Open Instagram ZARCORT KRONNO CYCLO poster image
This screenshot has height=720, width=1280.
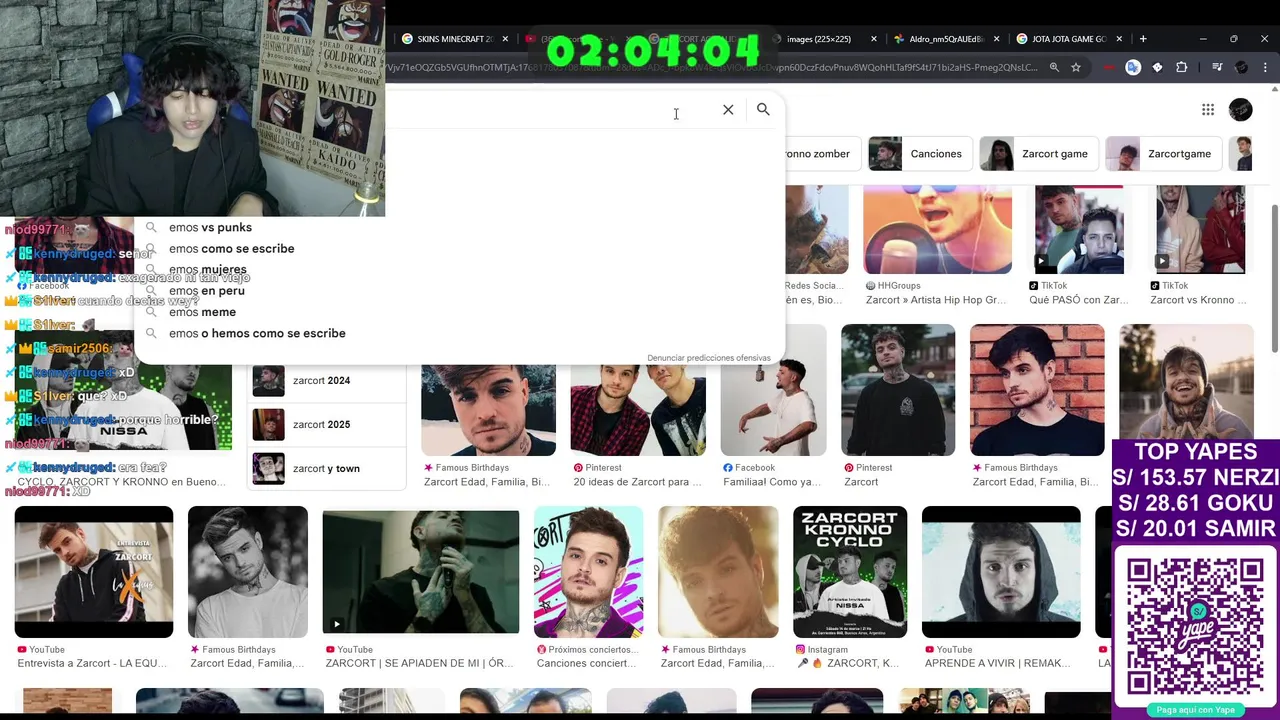coord(850,572)
